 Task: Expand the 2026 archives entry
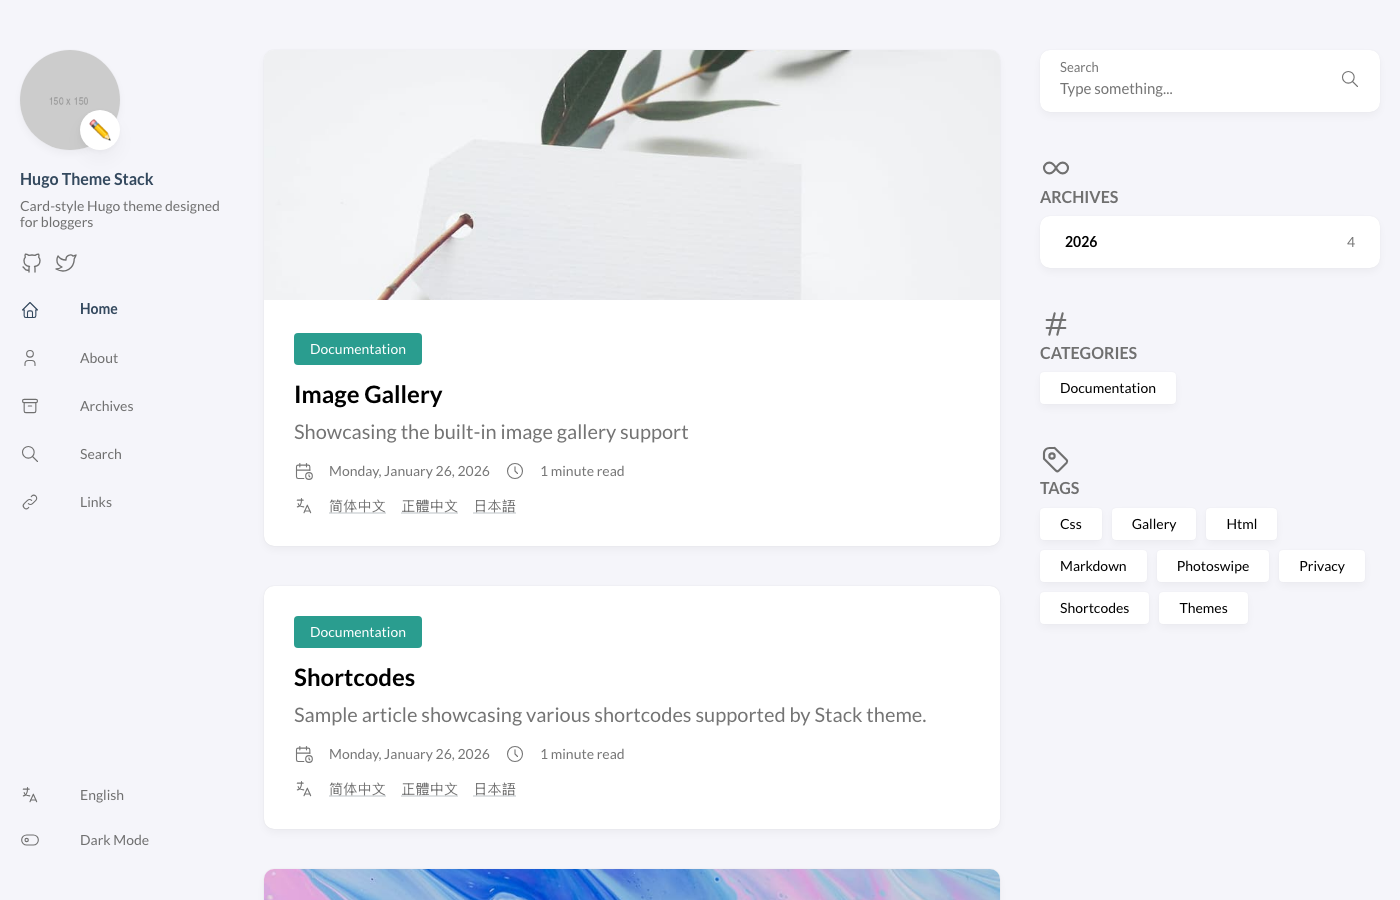point(1209,241)
